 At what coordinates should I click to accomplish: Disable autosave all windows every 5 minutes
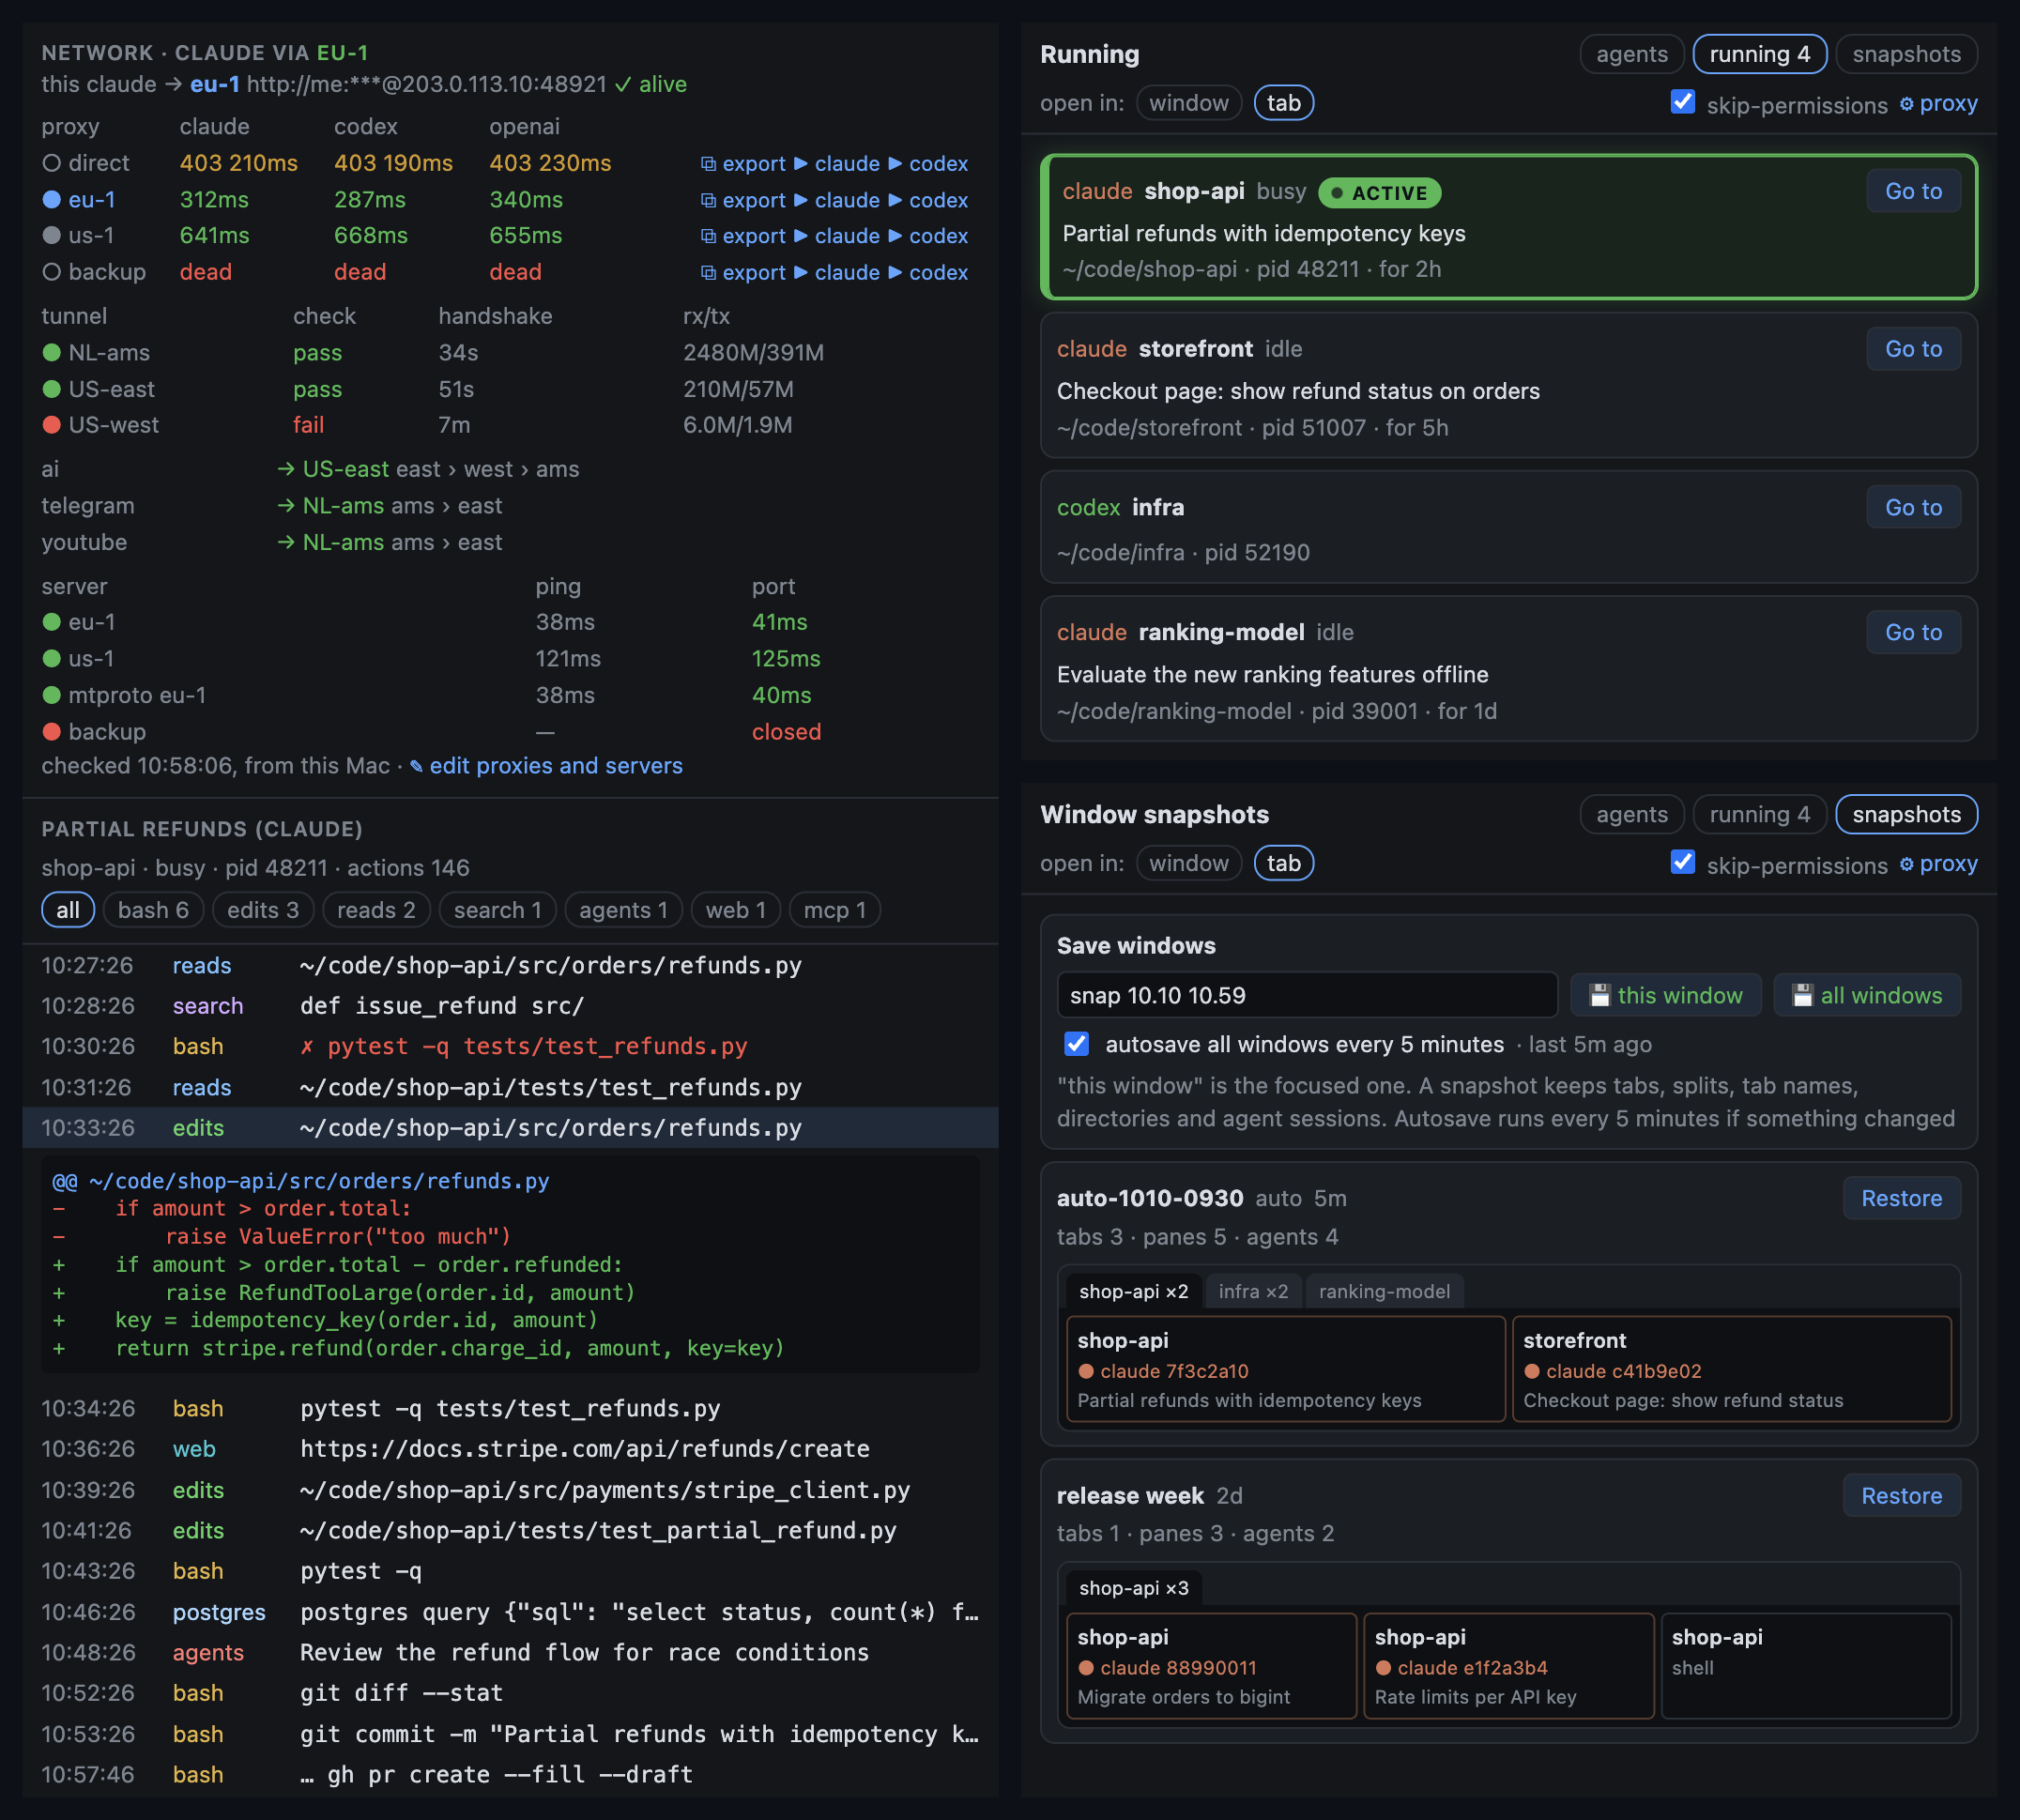1076,1044
